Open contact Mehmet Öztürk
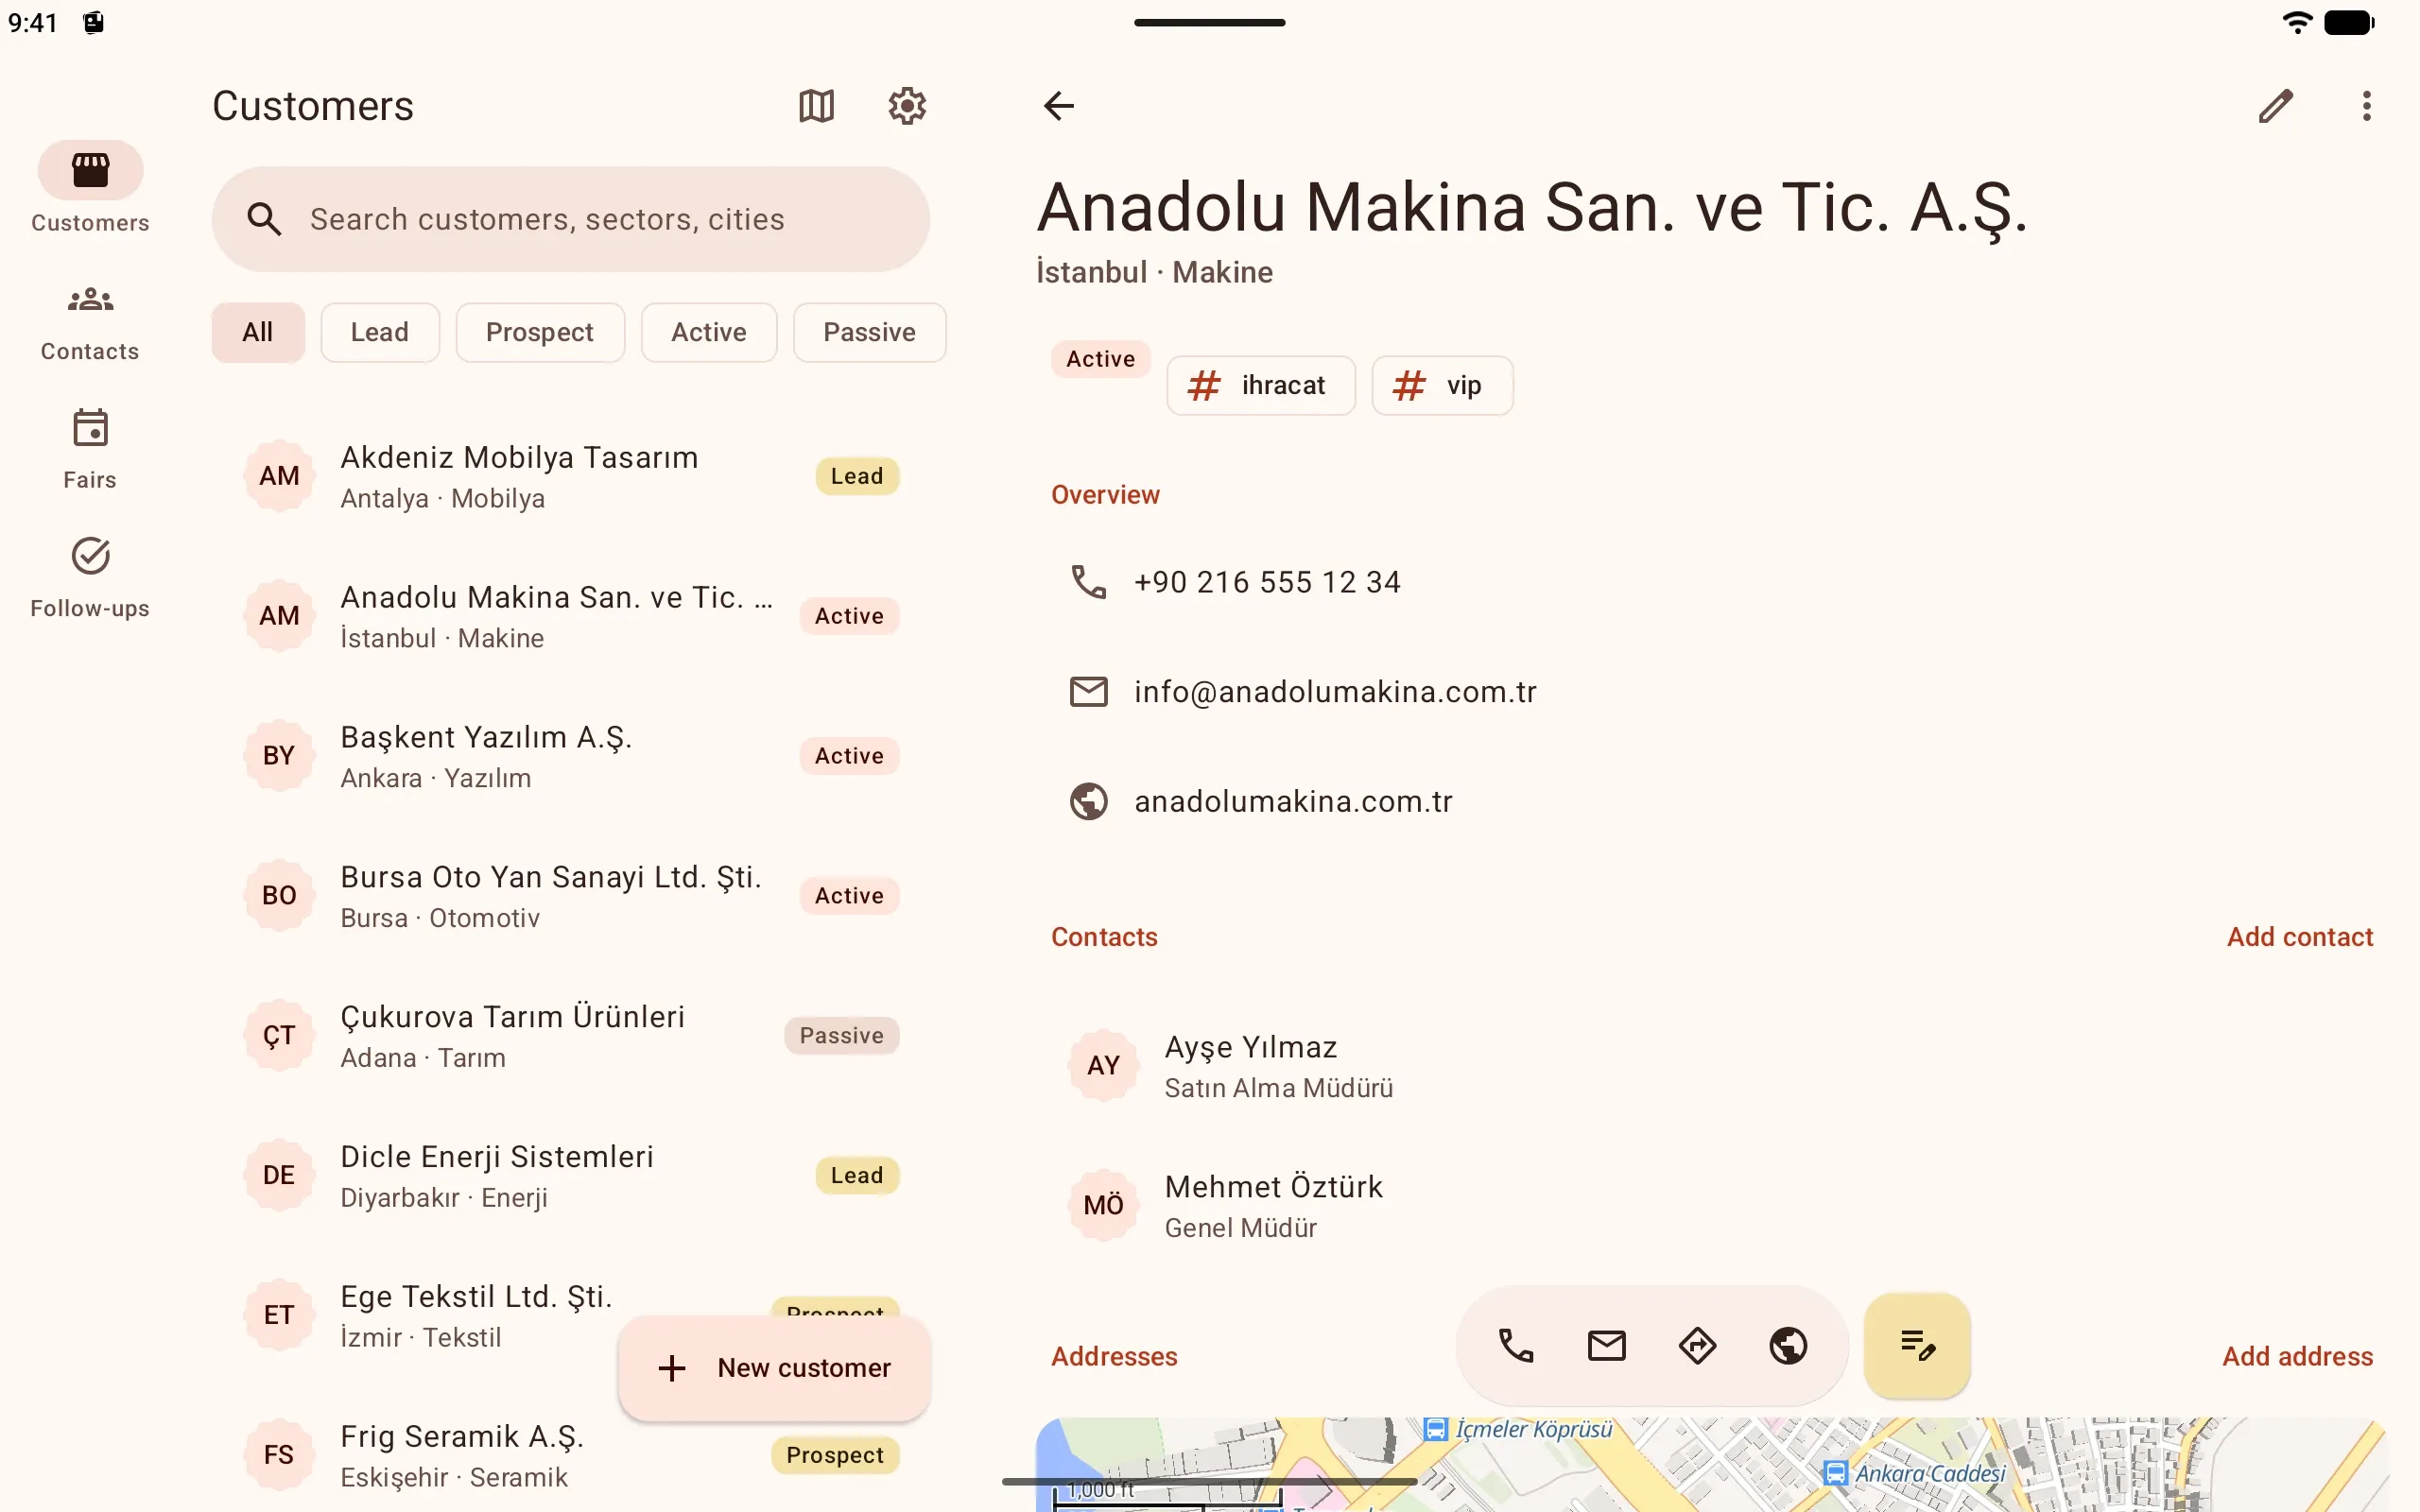 coord(1712,1206)
